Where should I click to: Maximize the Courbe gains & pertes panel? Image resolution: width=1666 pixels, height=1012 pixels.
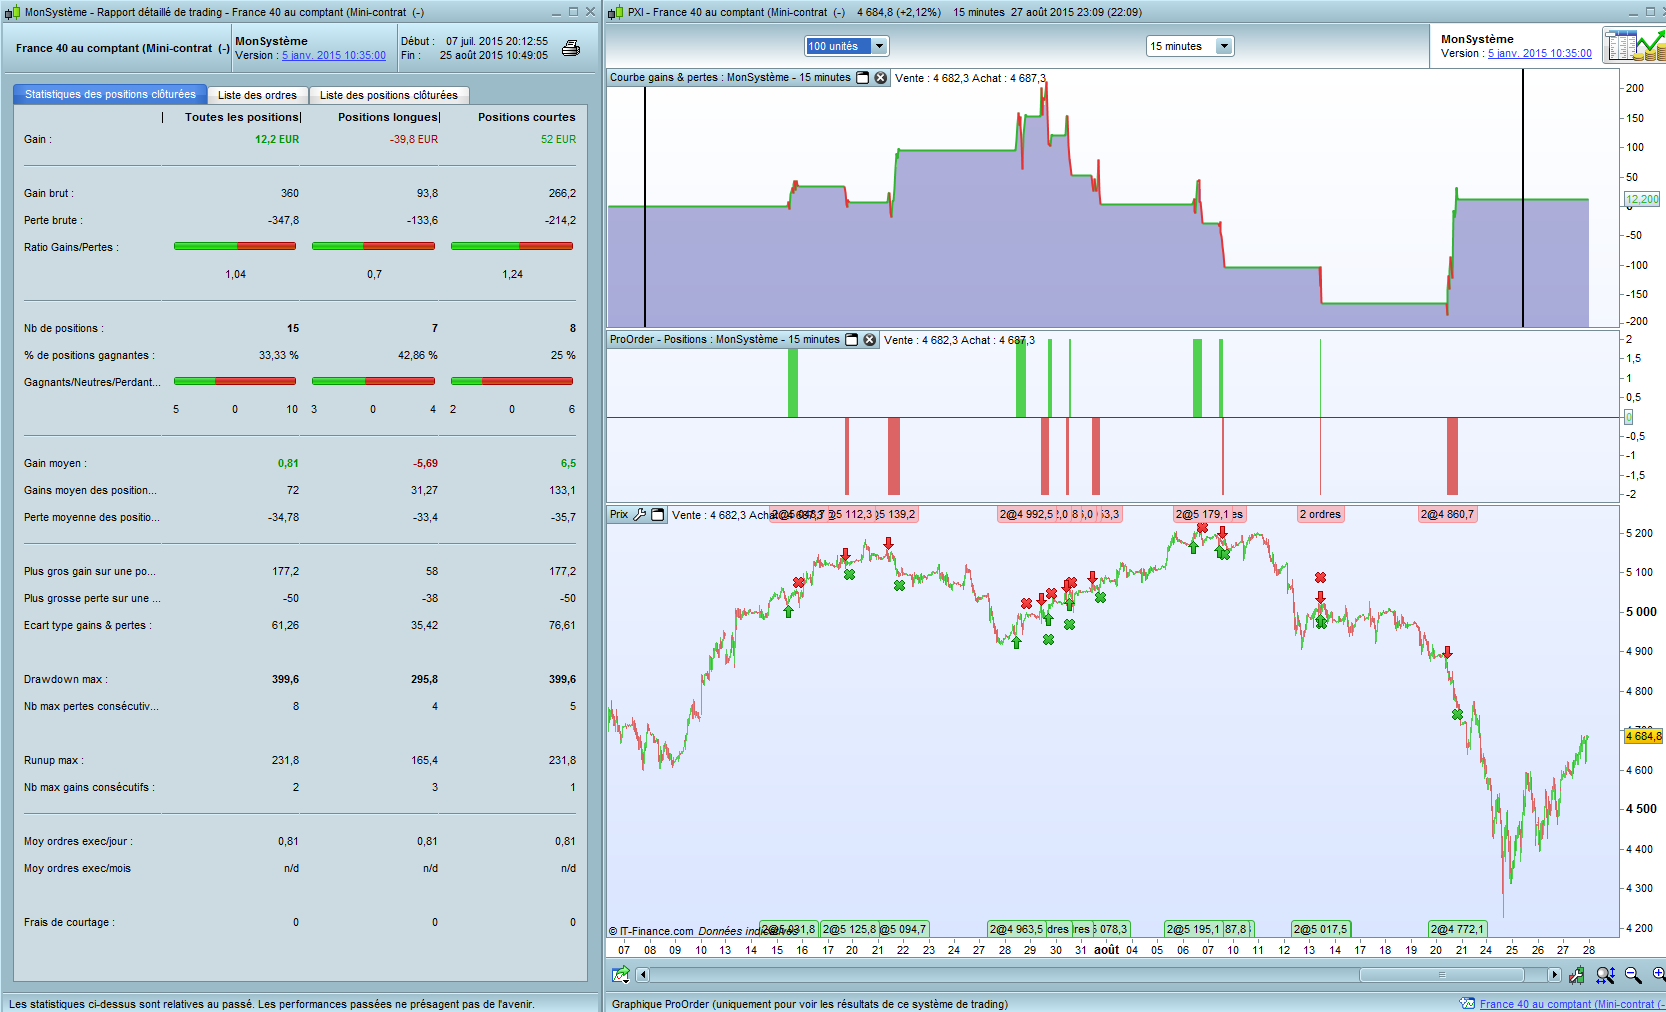tap(862, 78)
